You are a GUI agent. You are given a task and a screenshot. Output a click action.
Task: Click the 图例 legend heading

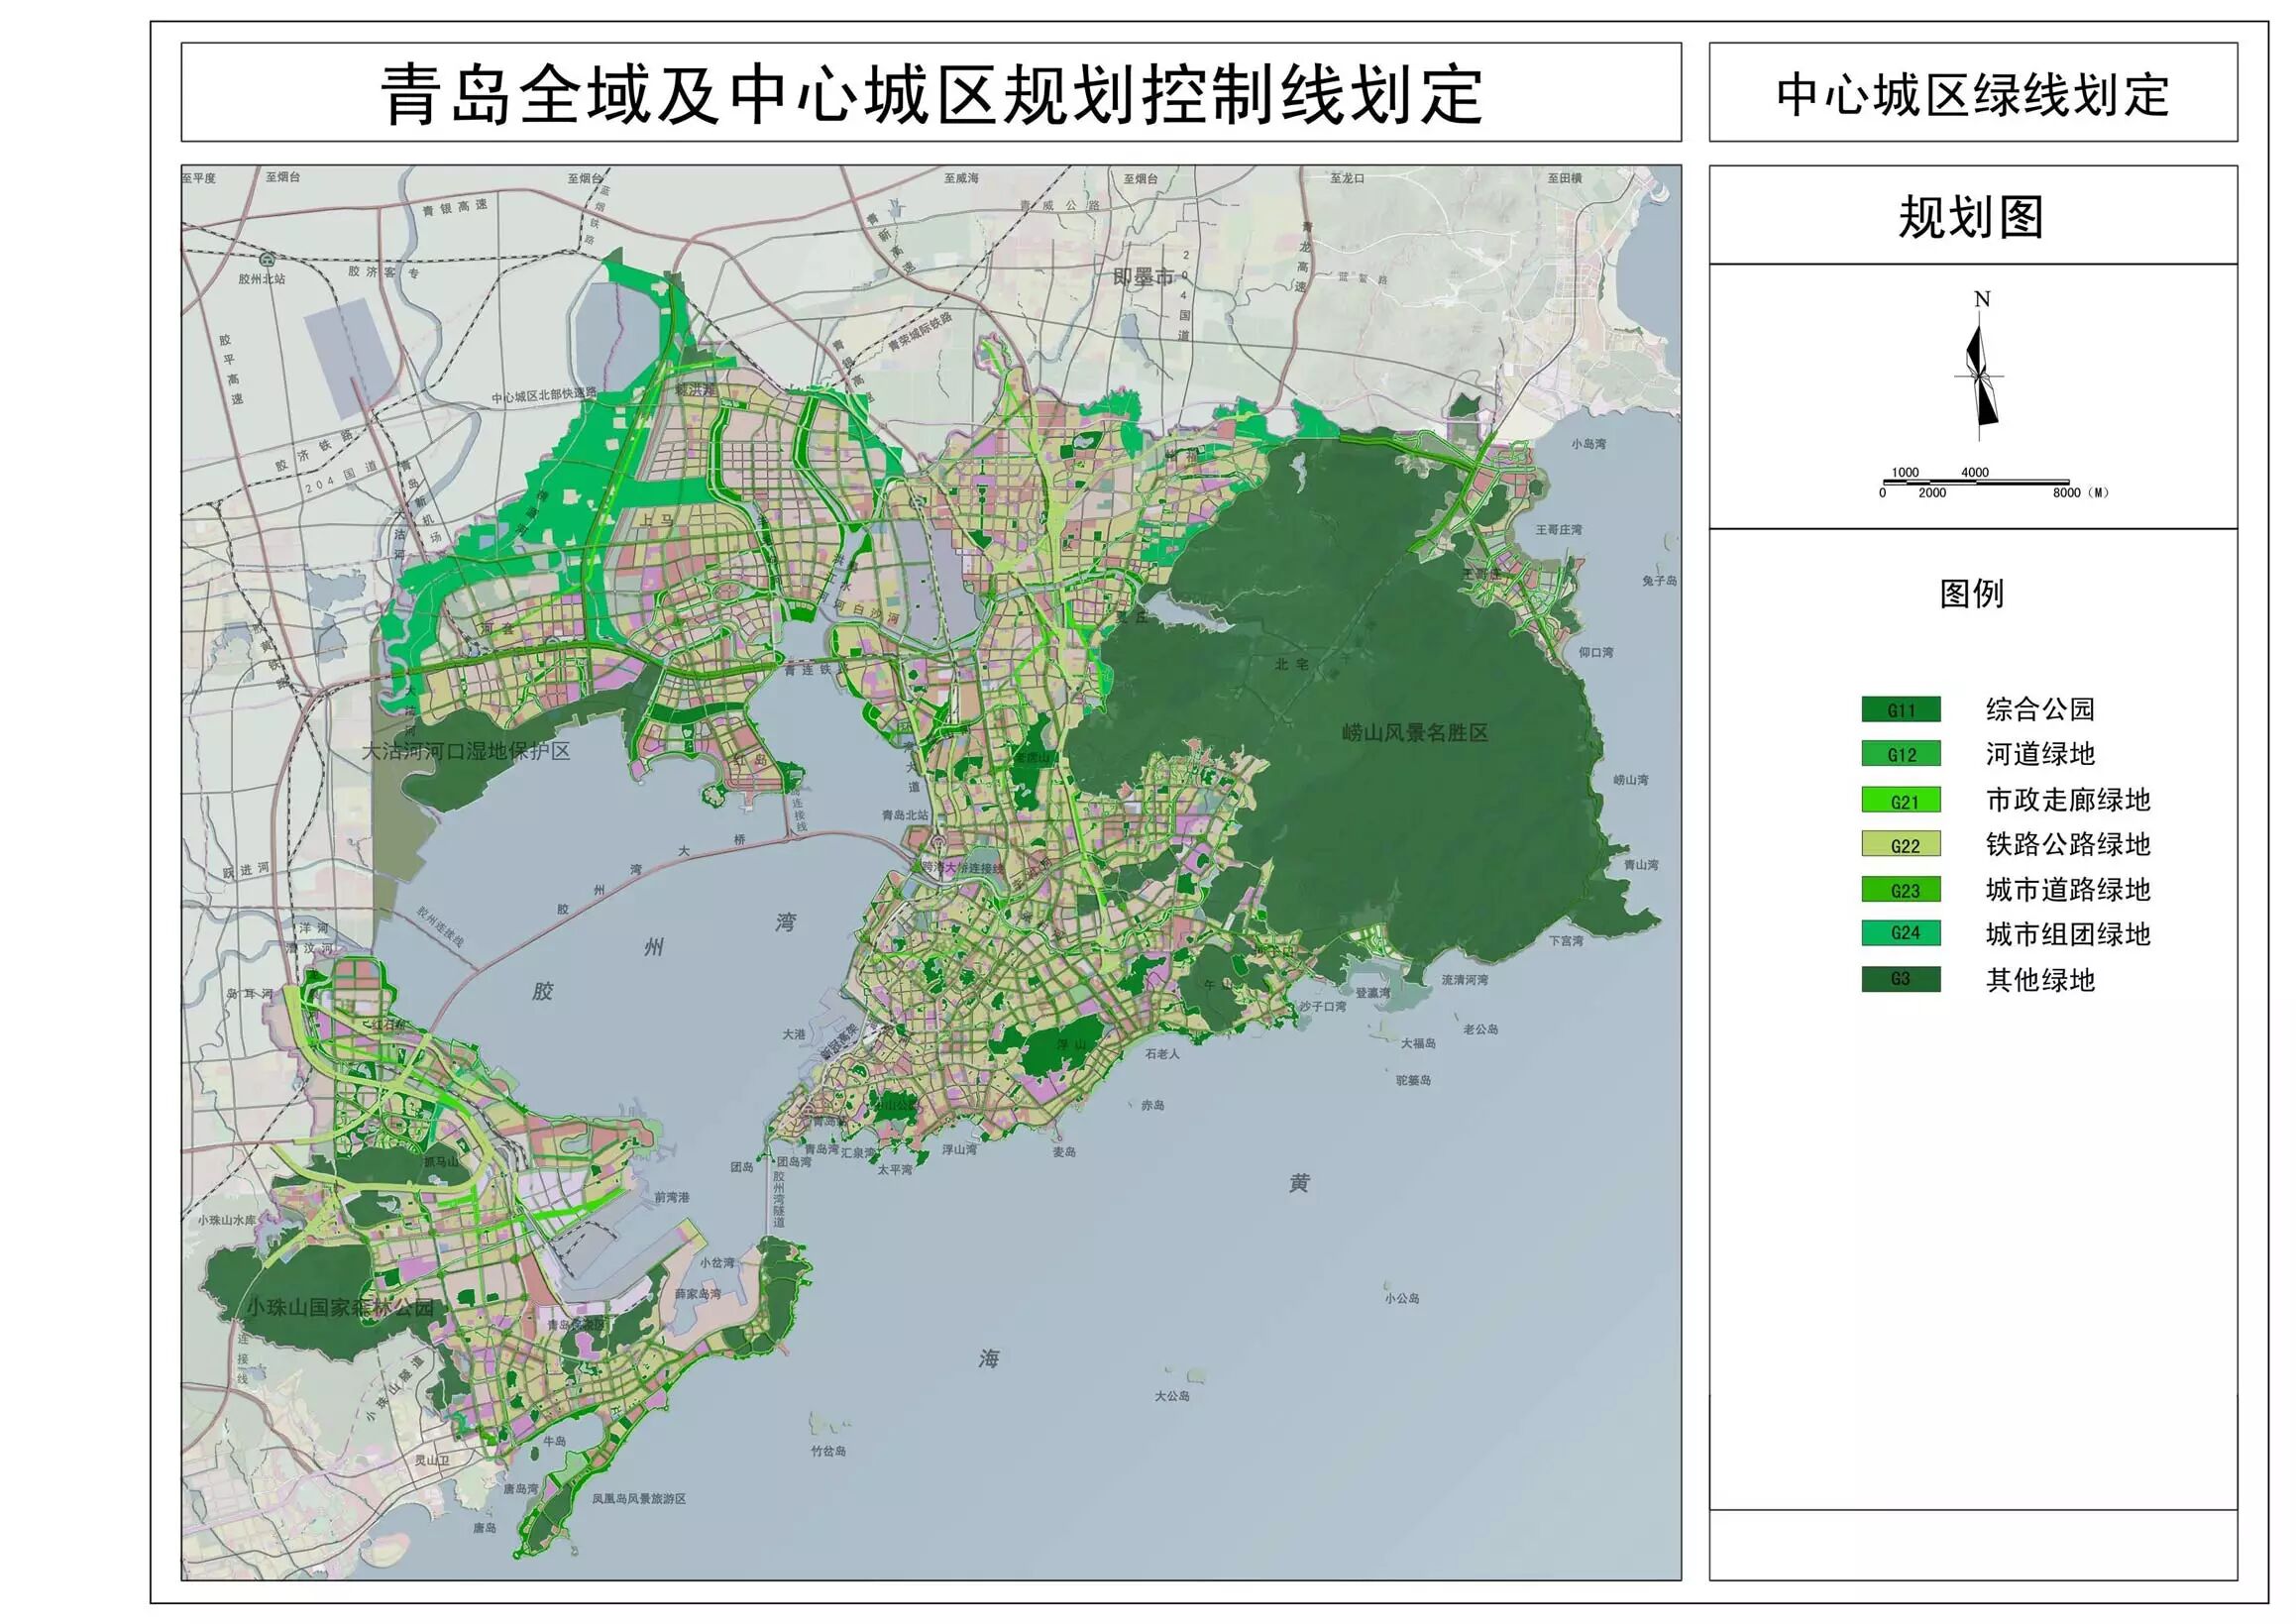(1971, 593)
